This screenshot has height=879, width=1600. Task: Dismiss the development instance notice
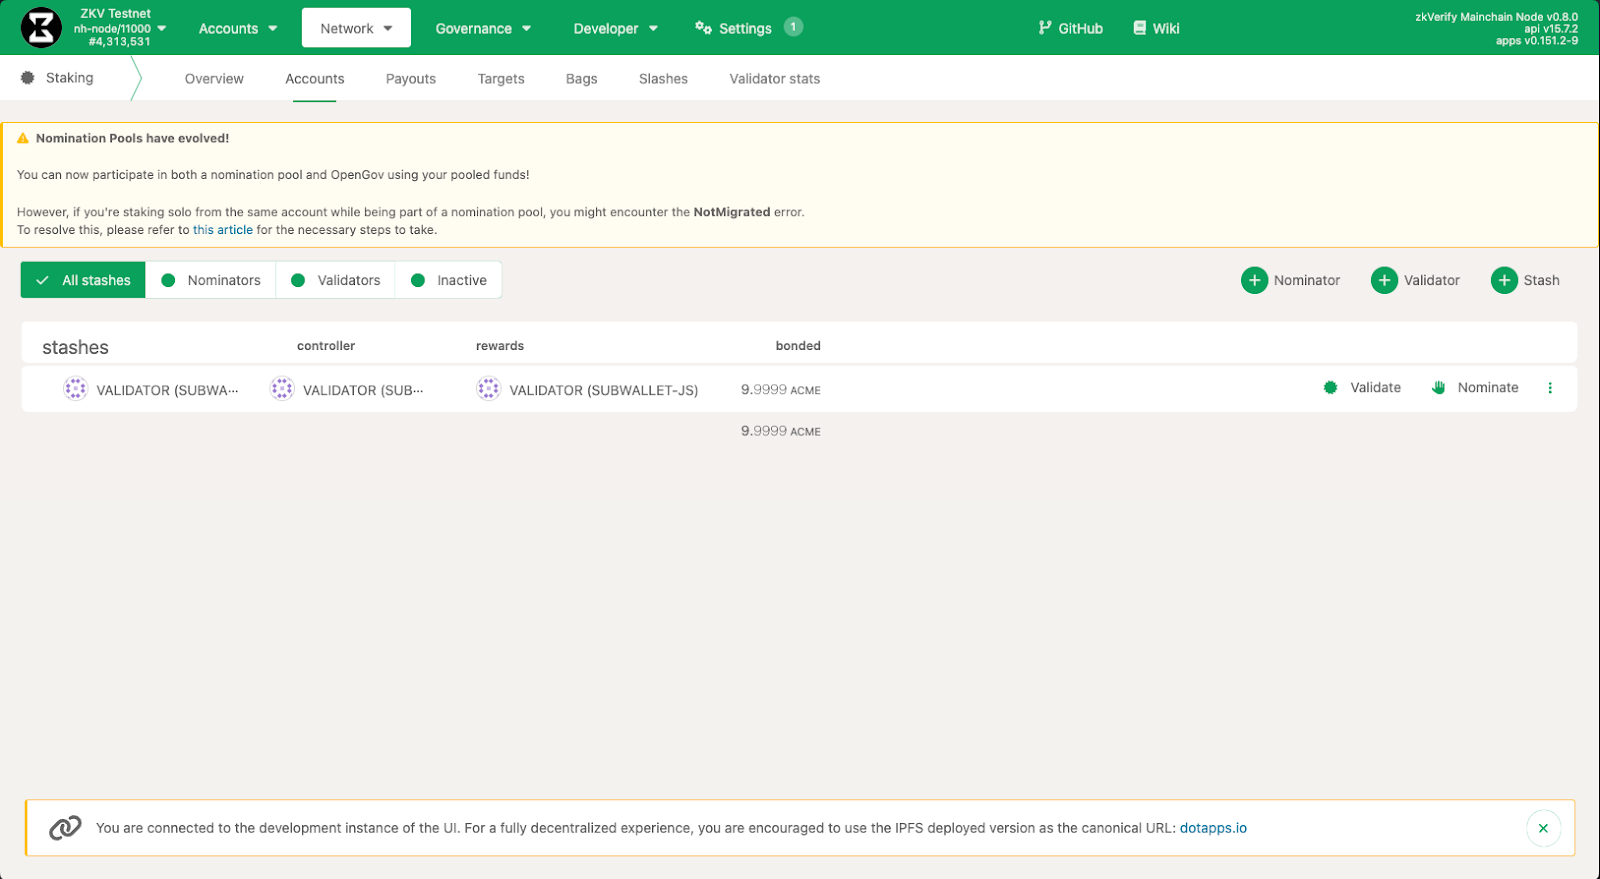tap(1543, 828)
